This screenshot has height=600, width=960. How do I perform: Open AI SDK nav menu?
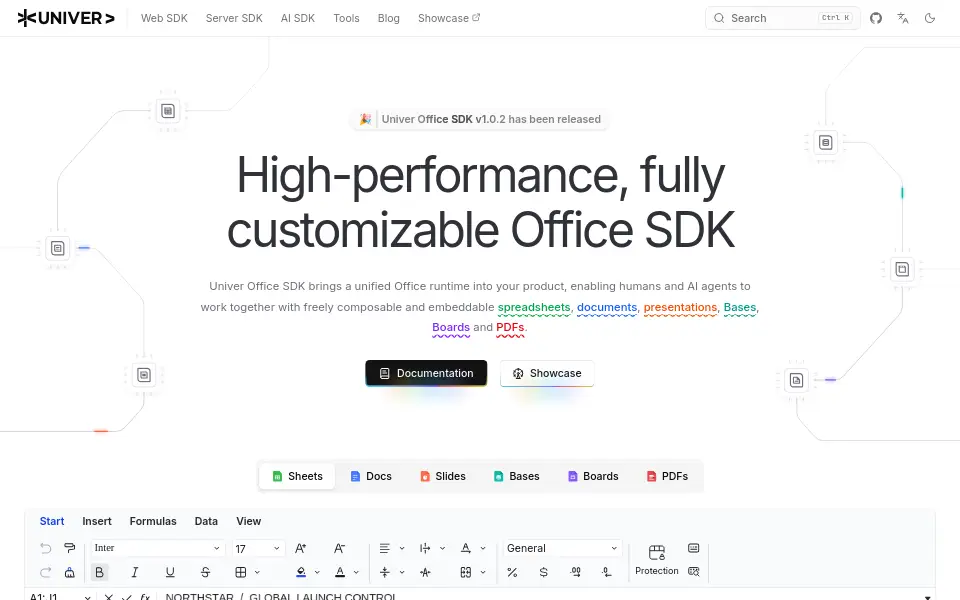click(298, 18)
